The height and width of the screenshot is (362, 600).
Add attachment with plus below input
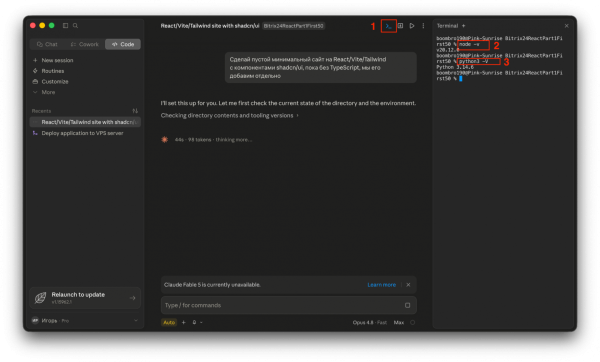click(x=184, y=323)
